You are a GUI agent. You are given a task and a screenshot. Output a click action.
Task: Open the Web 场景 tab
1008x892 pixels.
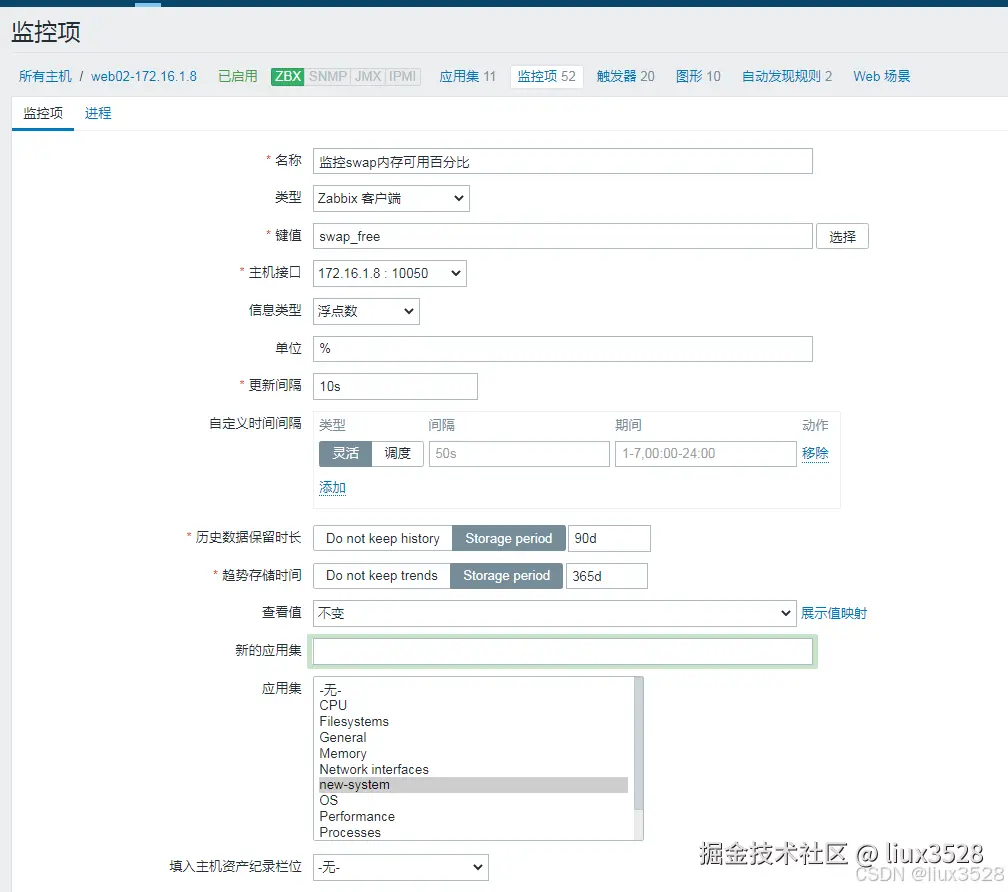pyautogui.click(x=881, y=76)
